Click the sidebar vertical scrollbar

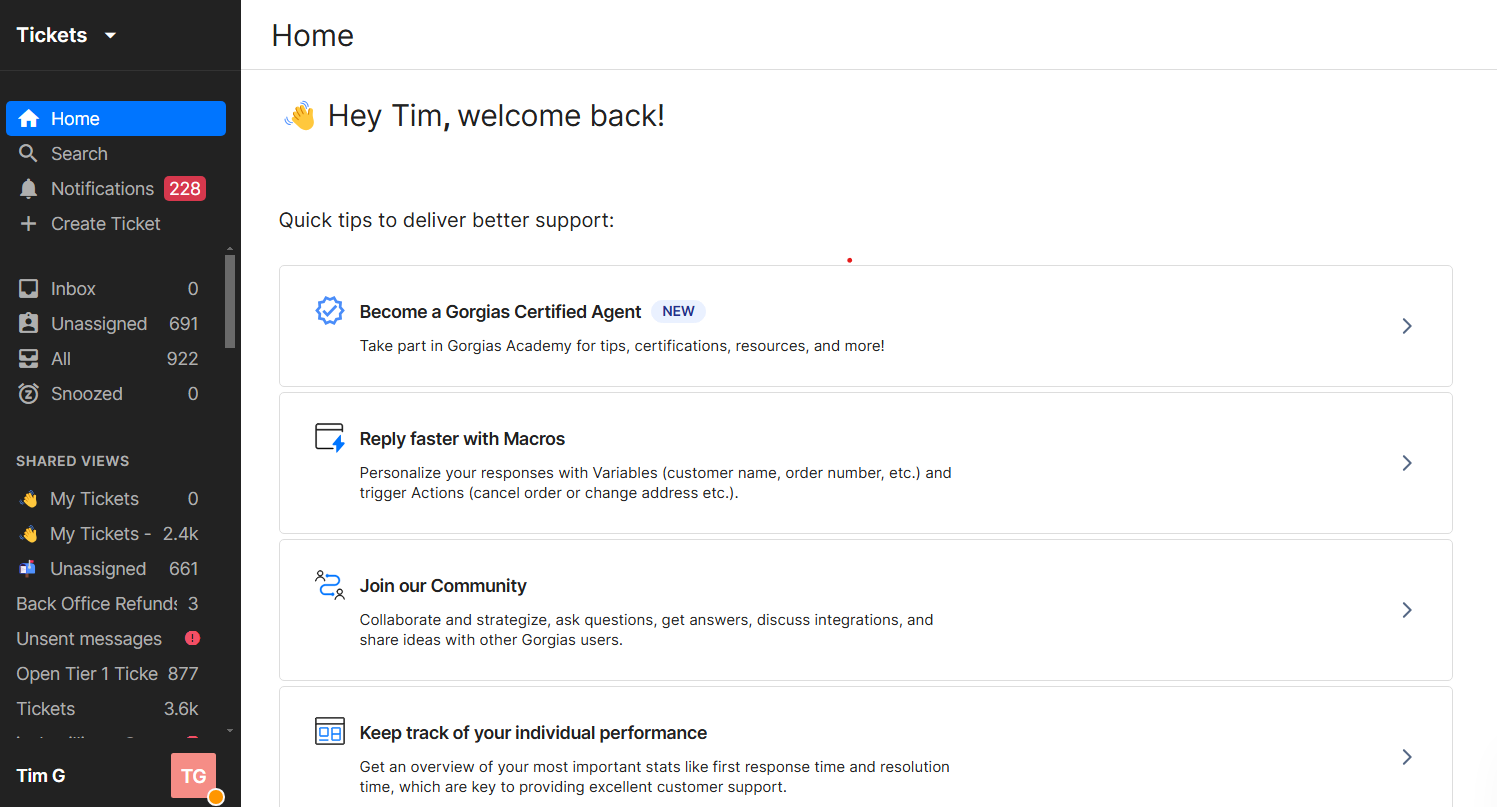230,300
